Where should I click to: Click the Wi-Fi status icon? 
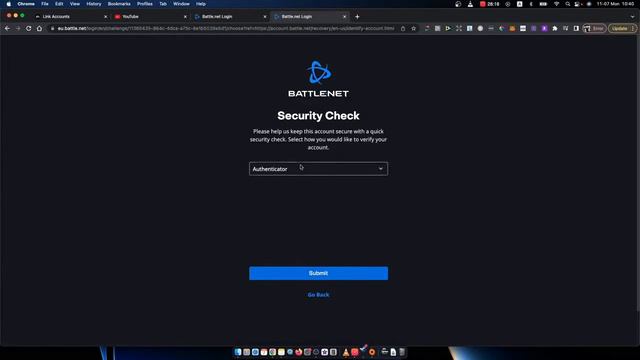[556, 4]
